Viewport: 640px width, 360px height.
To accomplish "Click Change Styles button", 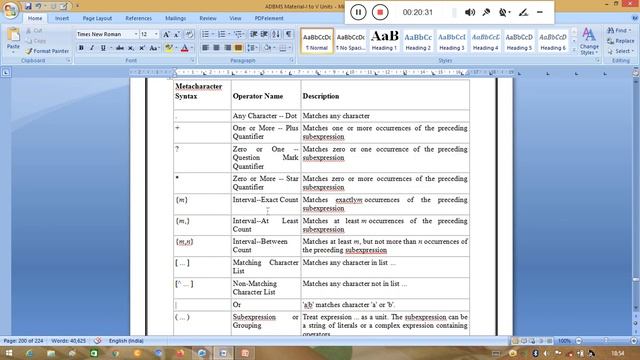I will 589,41.
